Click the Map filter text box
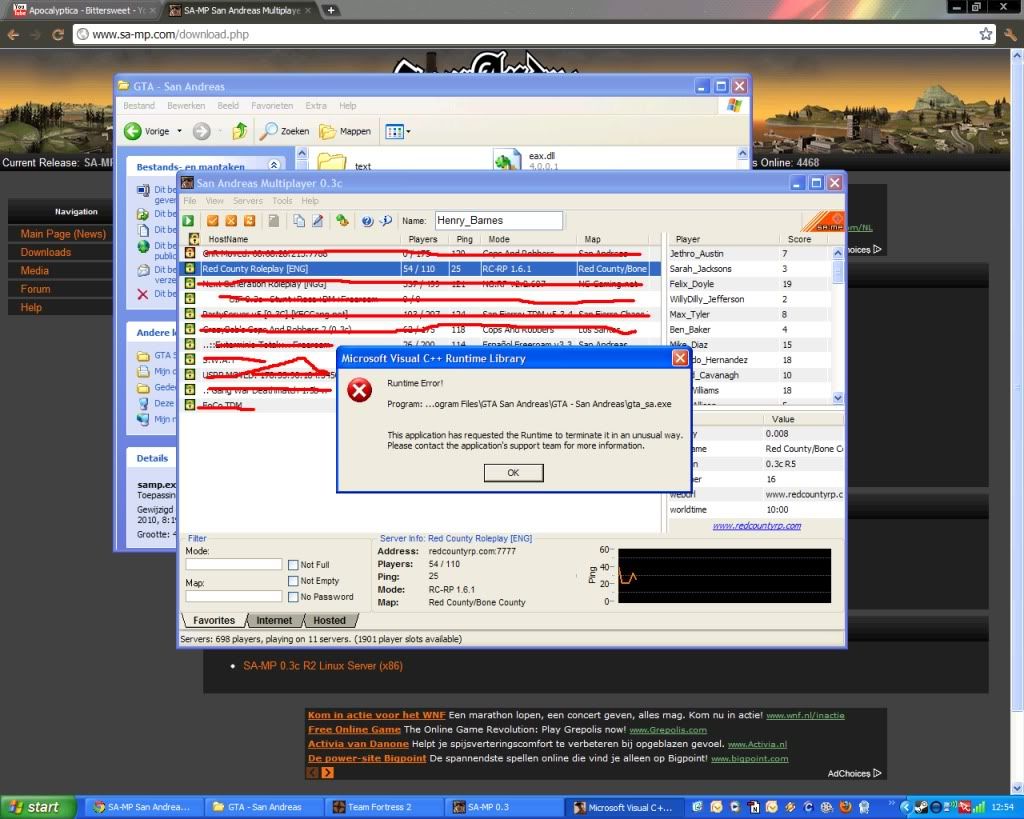The width and height of the screenshot is (1024, 819). 234,596
